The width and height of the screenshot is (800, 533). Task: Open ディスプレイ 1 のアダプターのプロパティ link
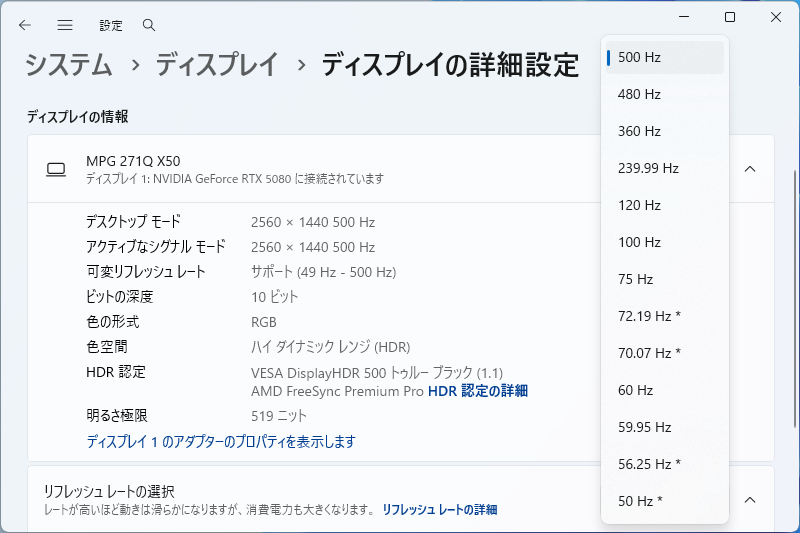(x=221, y=441)
